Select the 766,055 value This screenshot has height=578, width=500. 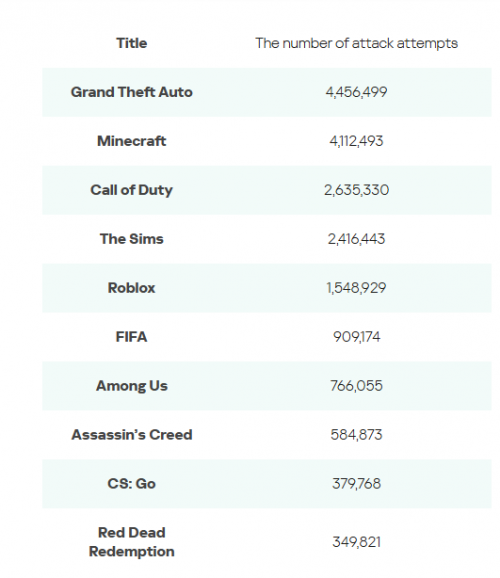point(356,386)
